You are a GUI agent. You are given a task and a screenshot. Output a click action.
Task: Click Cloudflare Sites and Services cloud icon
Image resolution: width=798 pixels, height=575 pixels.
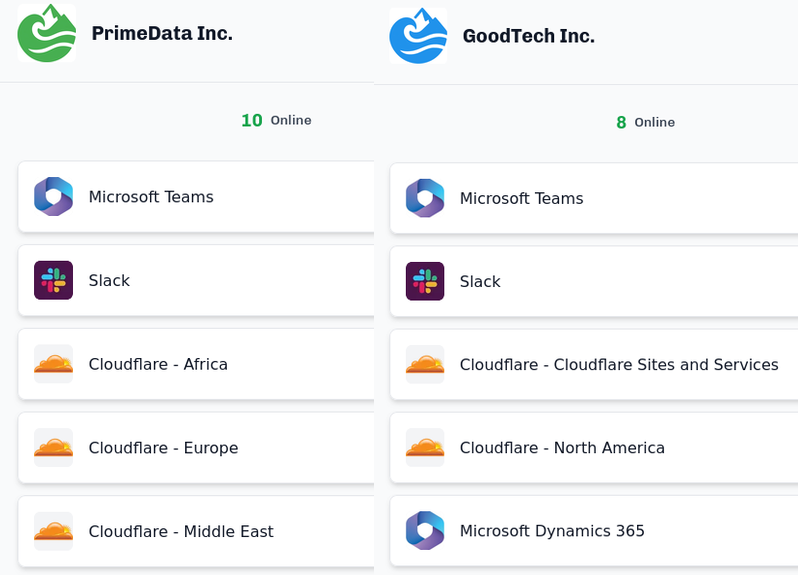pyautogui.click(x=425, y=364)
